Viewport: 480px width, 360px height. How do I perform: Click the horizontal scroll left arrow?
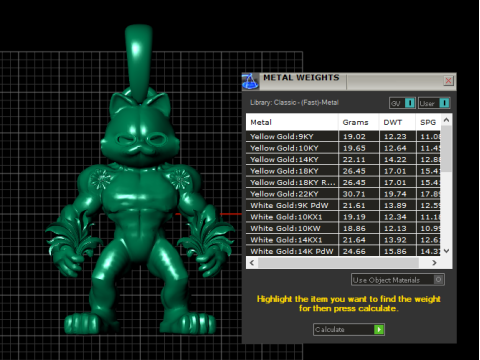tap(252, 263)
